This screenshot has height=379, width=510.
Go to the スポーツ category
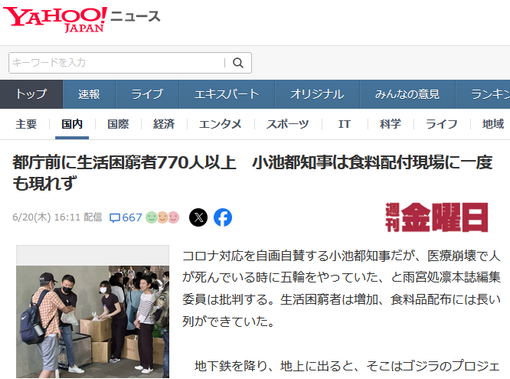click(x=288, y=124)
